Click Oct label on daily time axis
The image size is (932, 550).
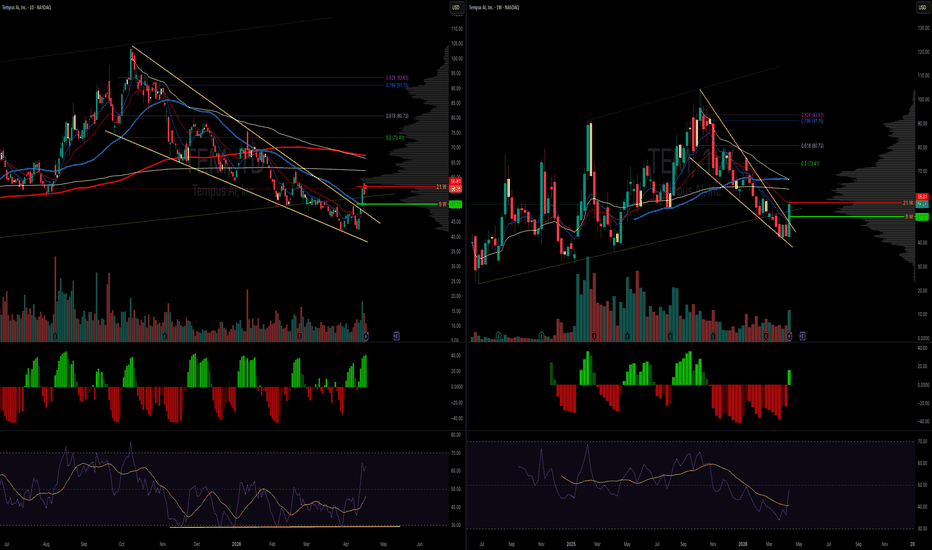tap(121, 544)
